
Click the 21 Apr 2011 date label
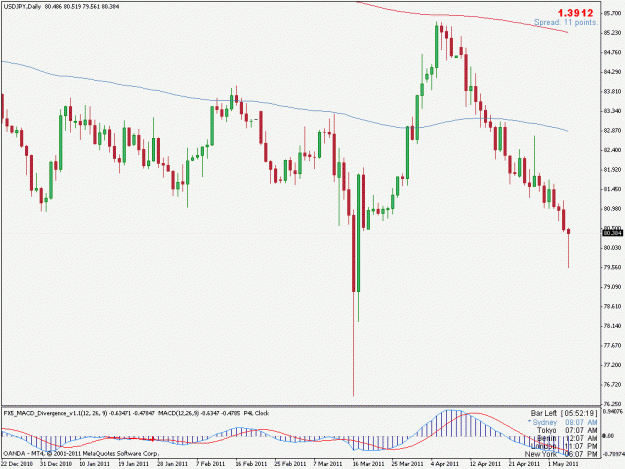click(x=524, y=464)
